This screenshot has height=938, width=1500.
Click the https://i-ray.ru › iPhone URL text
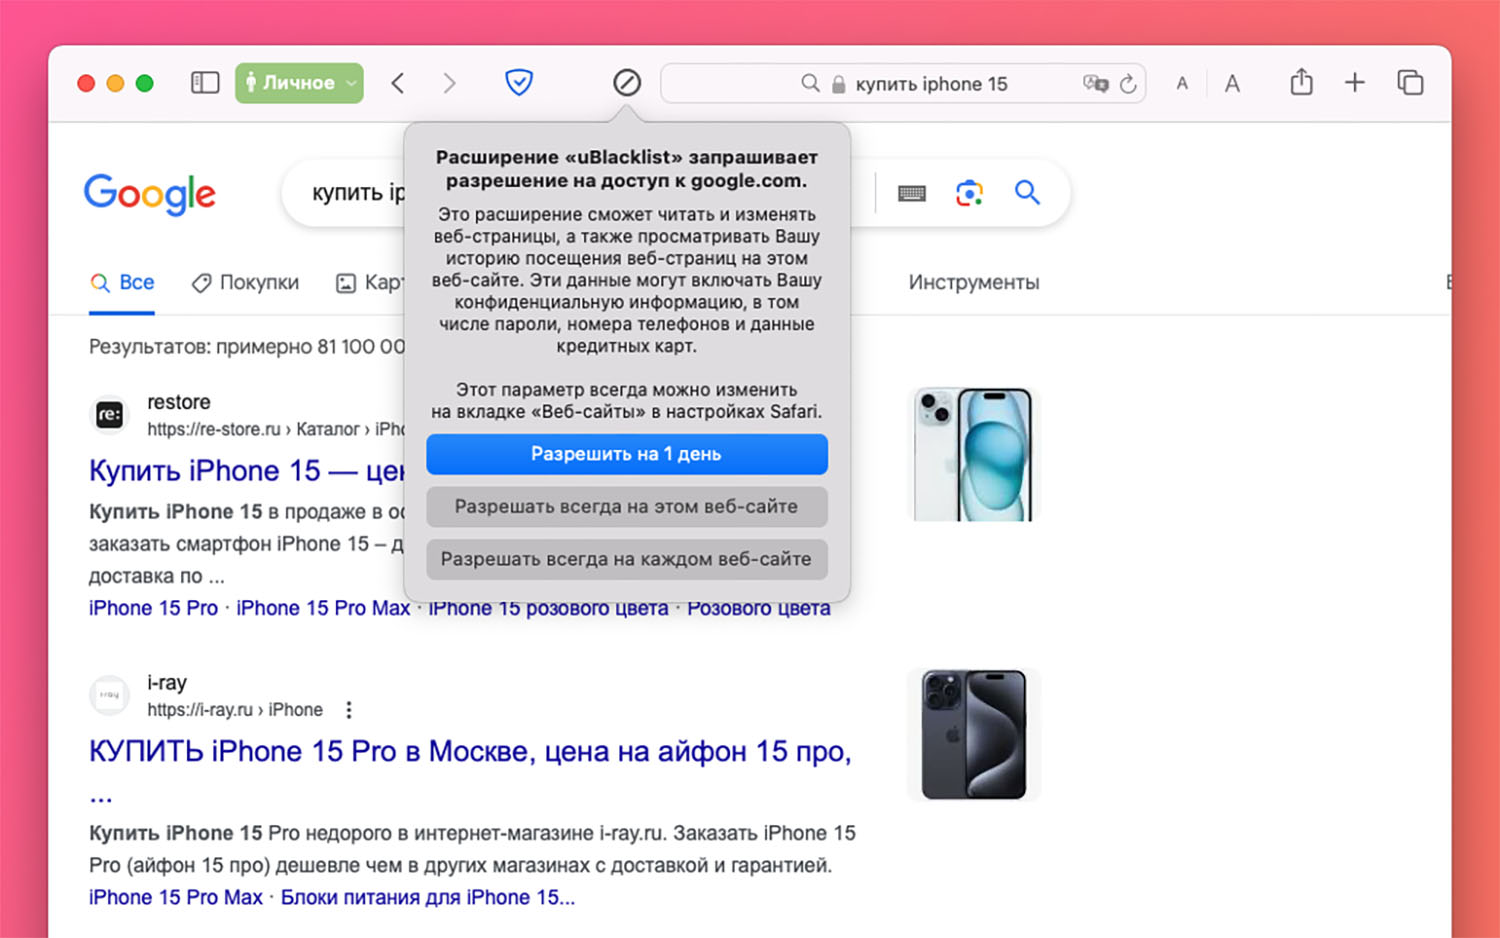[x=235, y=710]
